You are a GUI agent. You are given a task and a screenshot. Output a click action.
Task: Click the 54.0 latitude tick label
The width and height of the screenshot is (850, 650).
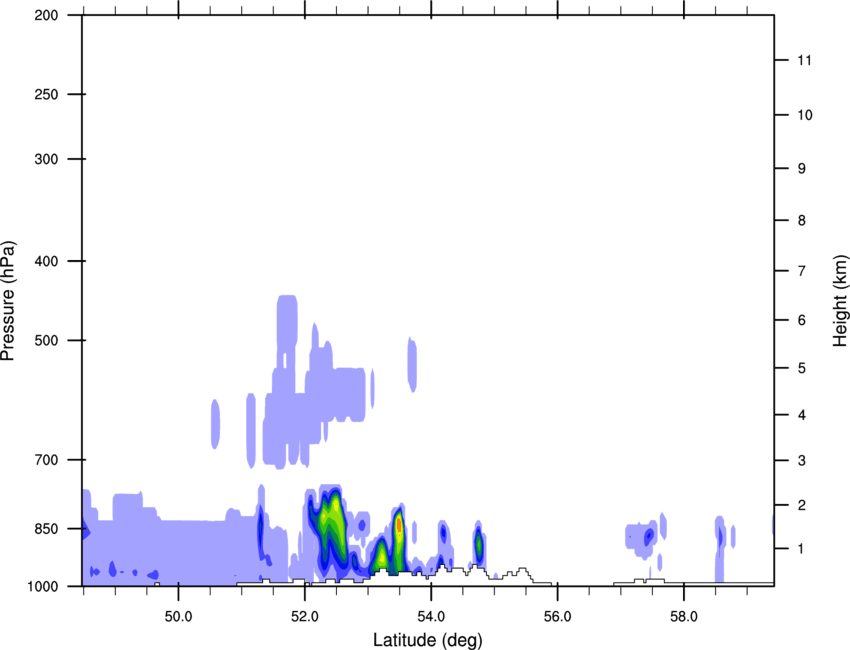pos(432,617)
